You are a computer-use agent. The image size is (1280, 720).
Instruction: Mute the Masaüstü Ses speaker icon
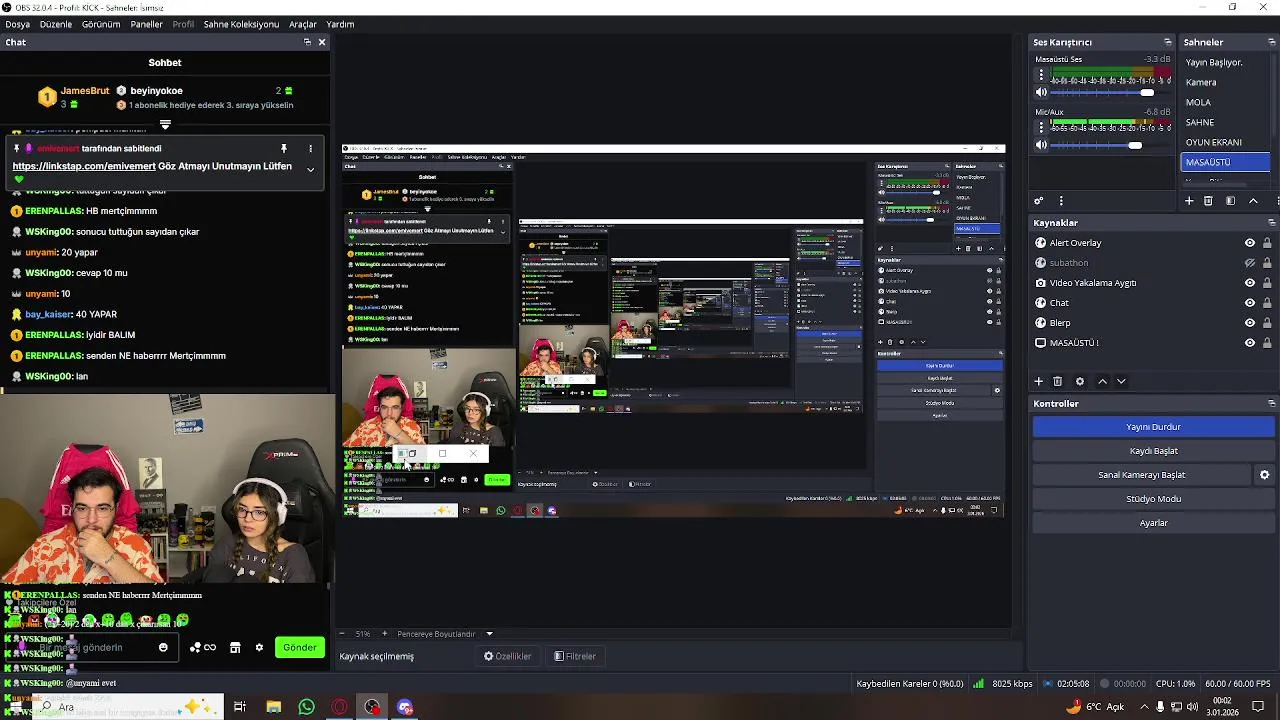tap(1041, 92)
